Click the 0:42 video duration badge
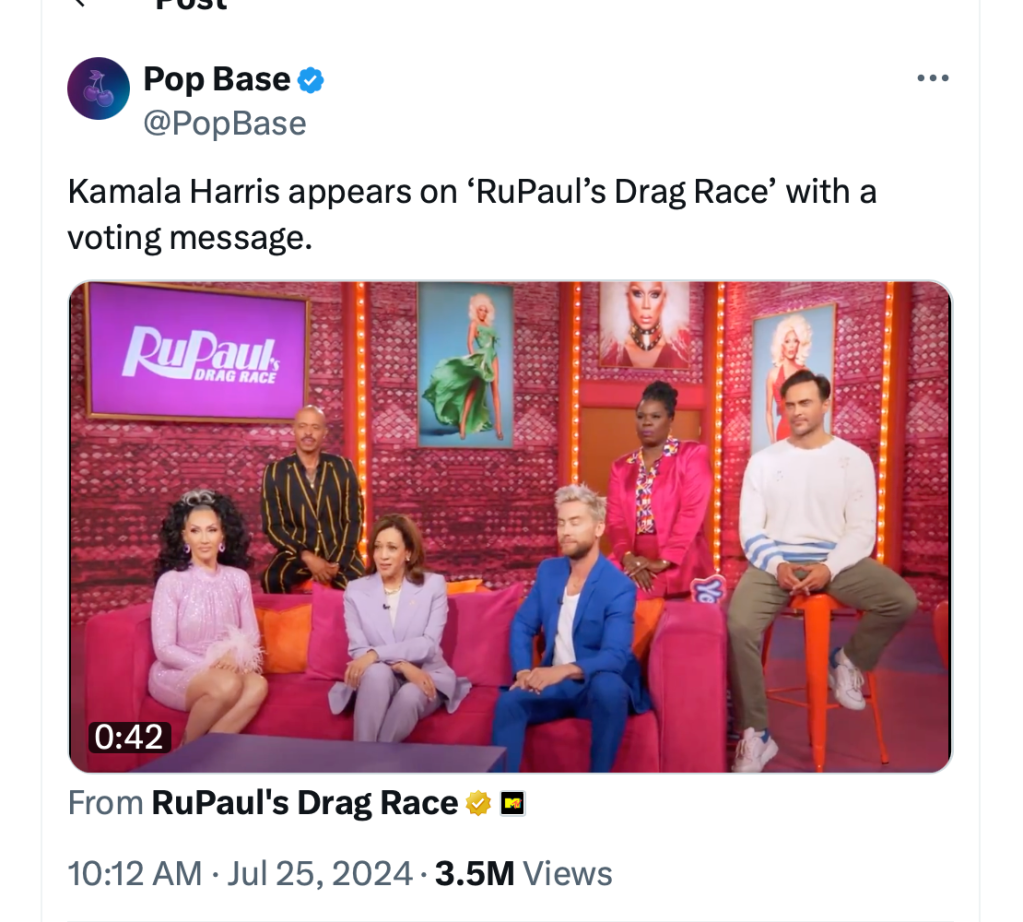This screenshot has height=922, width=1023. tap(129, 737)
